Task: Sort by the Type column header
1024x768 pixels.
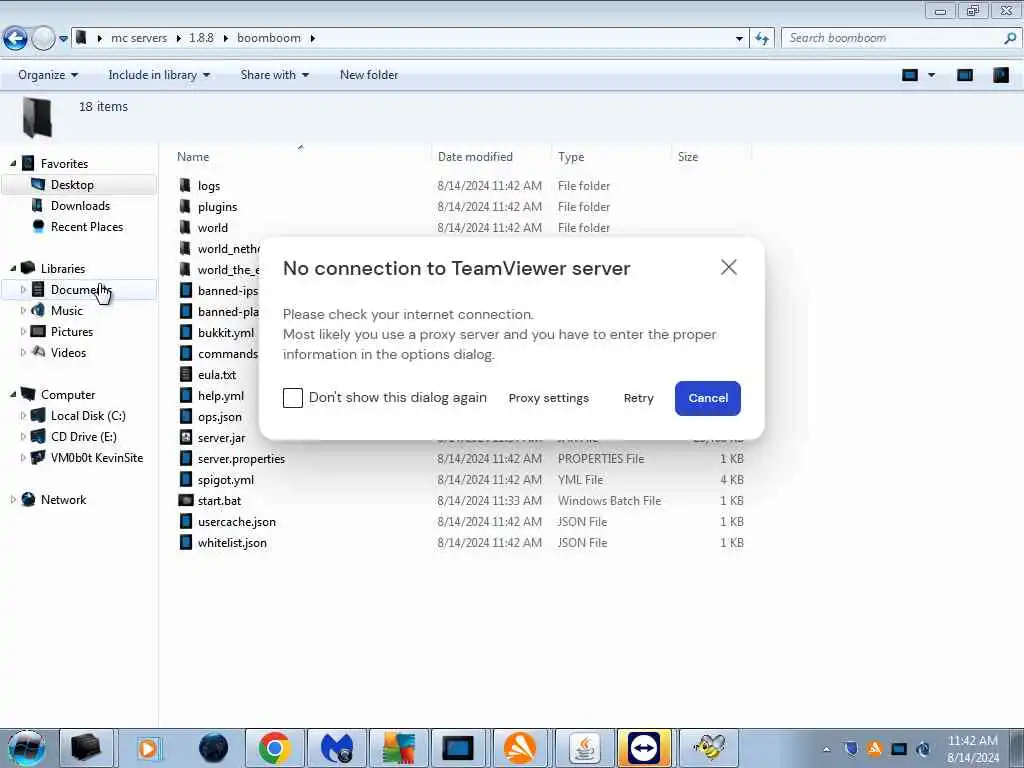Action: (571, 157)
